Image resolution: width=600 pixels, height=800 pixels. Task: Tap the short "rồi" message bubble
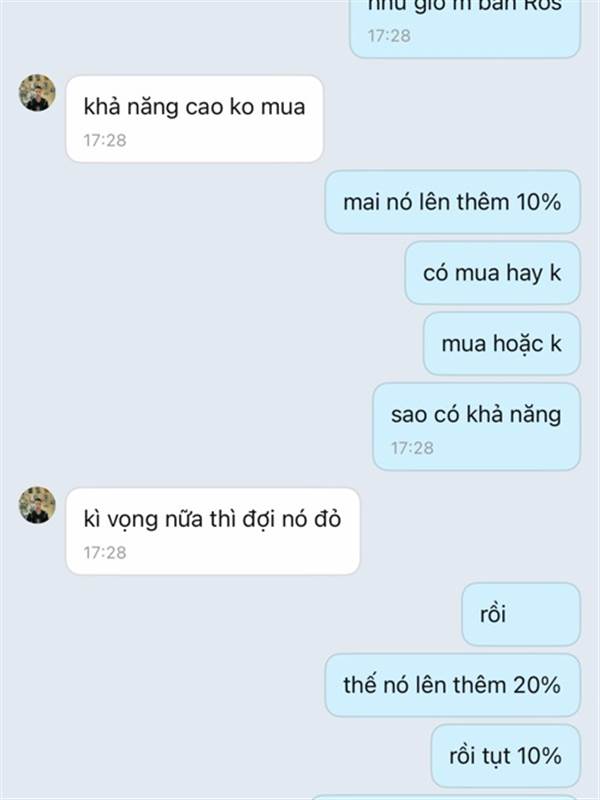(x=521, y=614)
